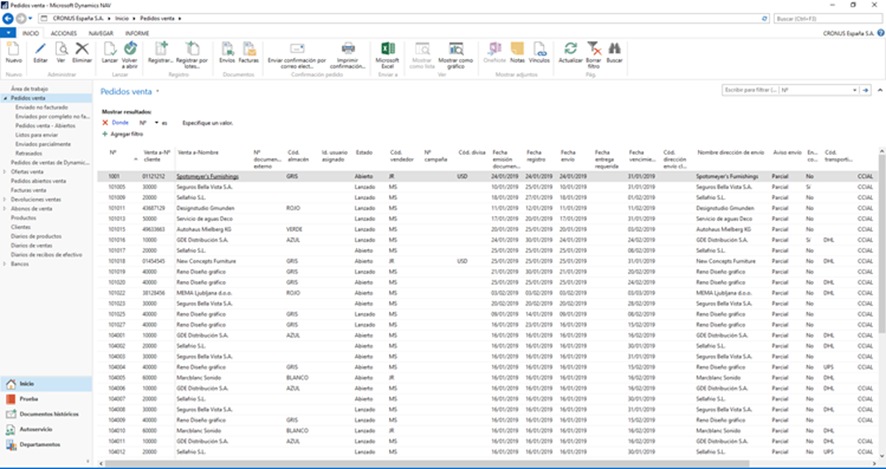Open Área de trabajo item
The width and height of the screenshot is (886, 469).
pyautogui.click(x=29, y=89)
